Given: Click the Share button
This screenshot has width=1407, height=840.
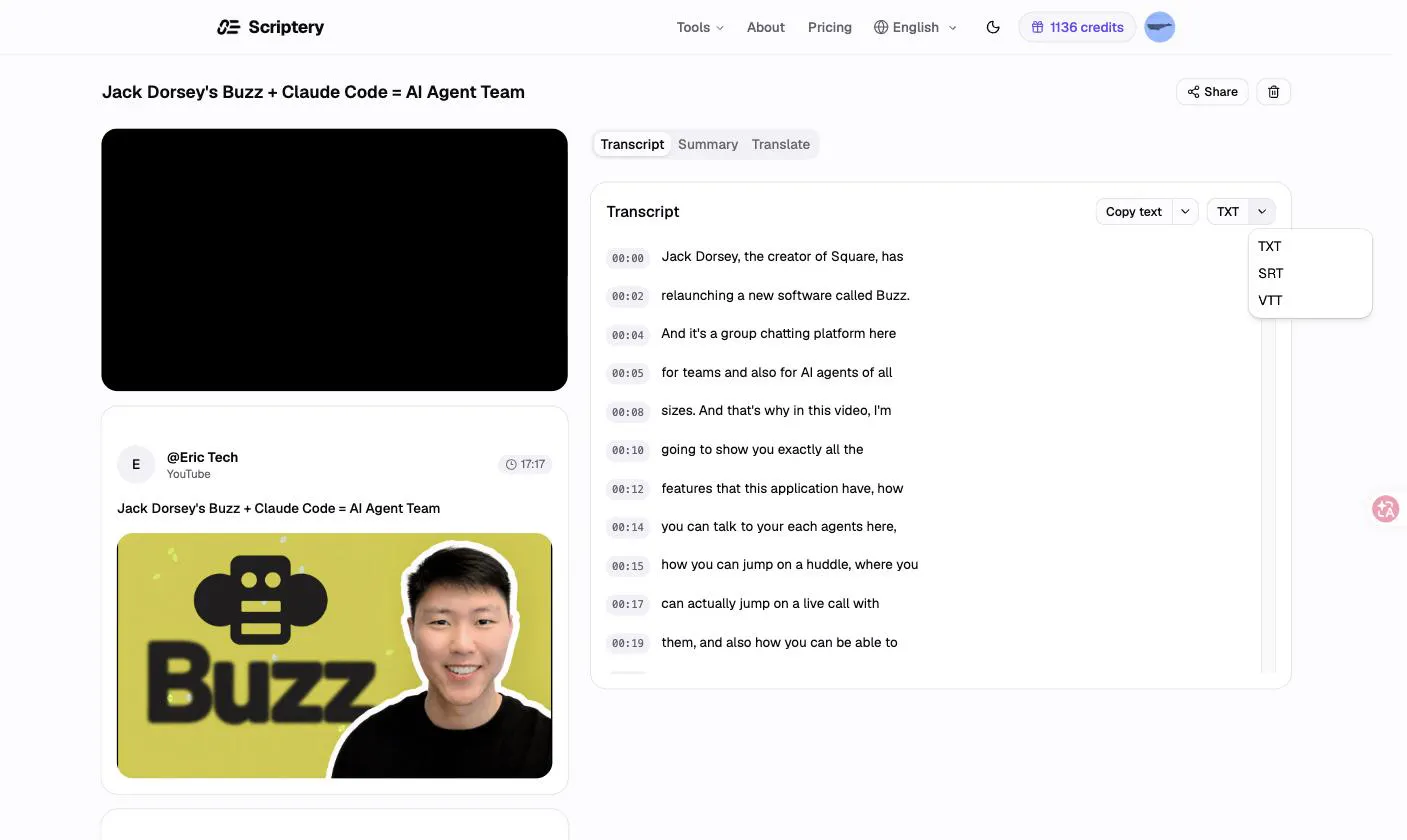Looking at the screenshot, I should click(x=1212, y=92).
